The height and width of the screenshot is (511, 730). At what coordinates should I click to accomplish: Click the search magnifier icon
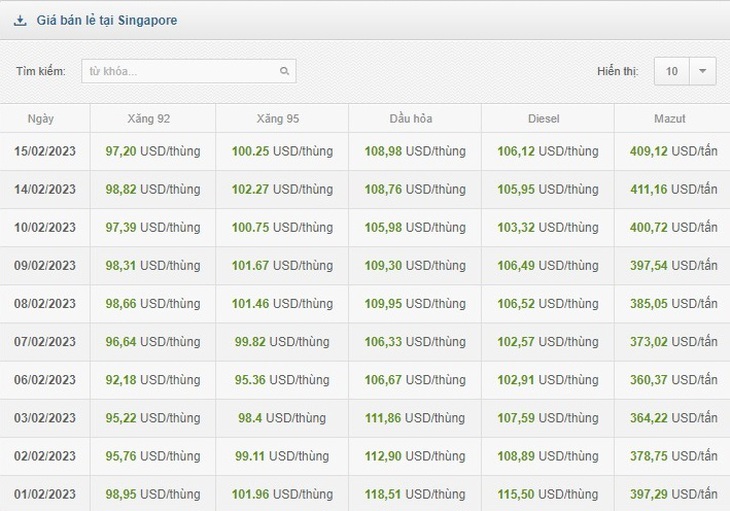tap(284, 71)
